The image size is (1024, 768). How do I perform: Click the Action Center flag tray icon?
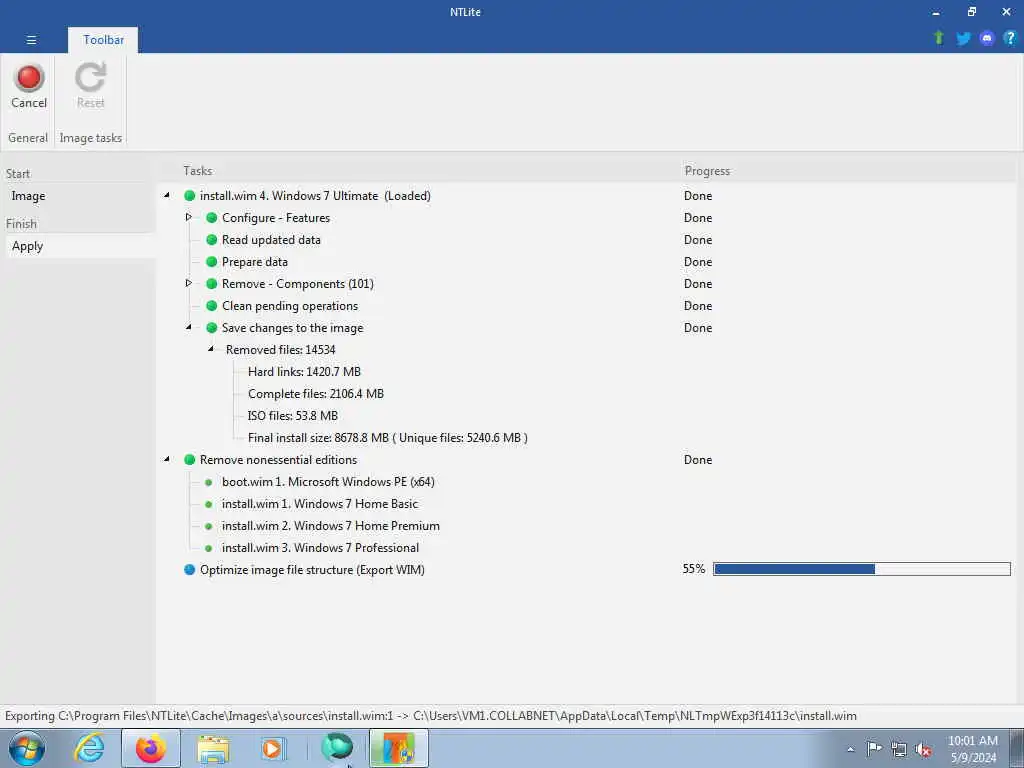click(874, 748)
